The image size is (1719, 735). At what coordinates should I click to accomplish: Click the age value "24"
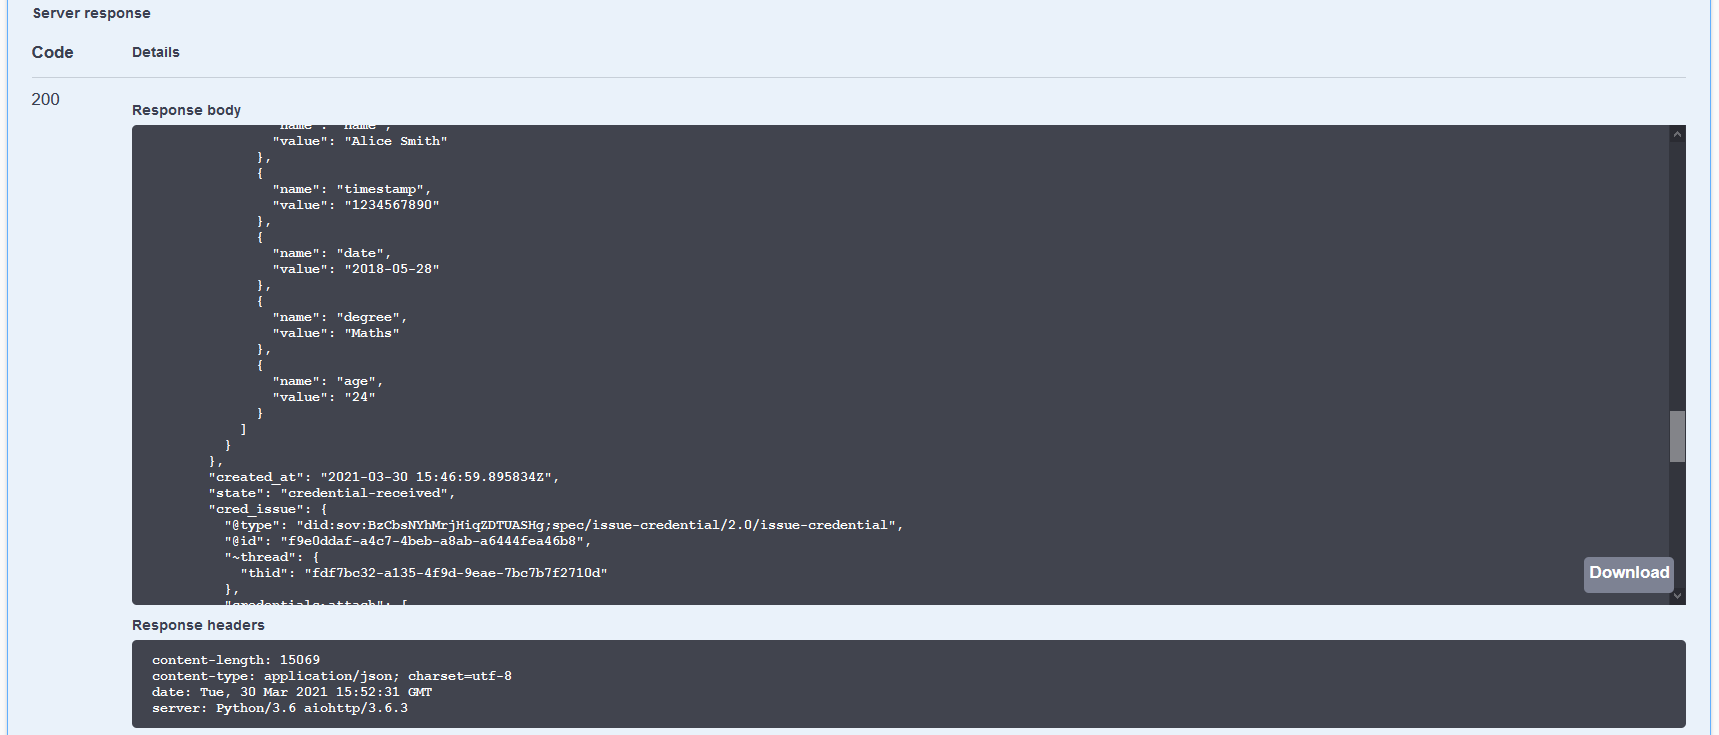(360, 397)
